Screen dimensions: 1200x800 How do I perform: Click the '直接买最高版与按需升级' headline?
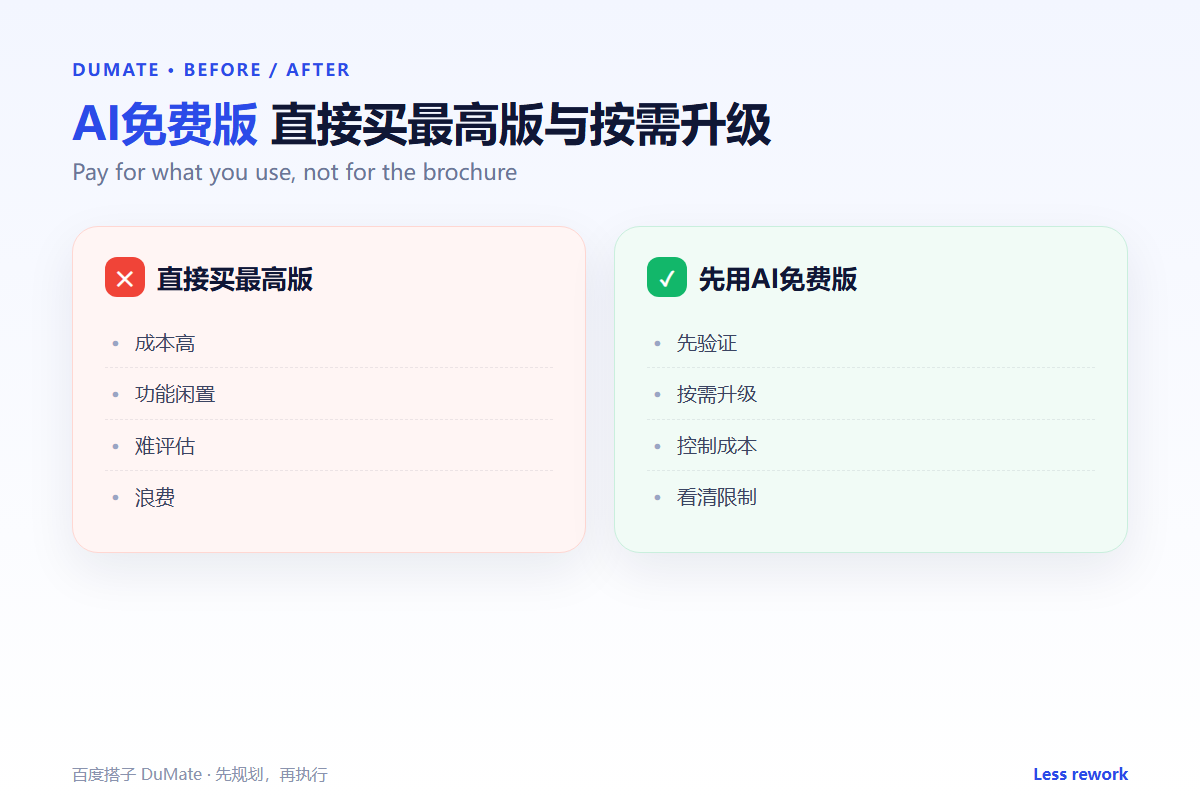point(520,125)
